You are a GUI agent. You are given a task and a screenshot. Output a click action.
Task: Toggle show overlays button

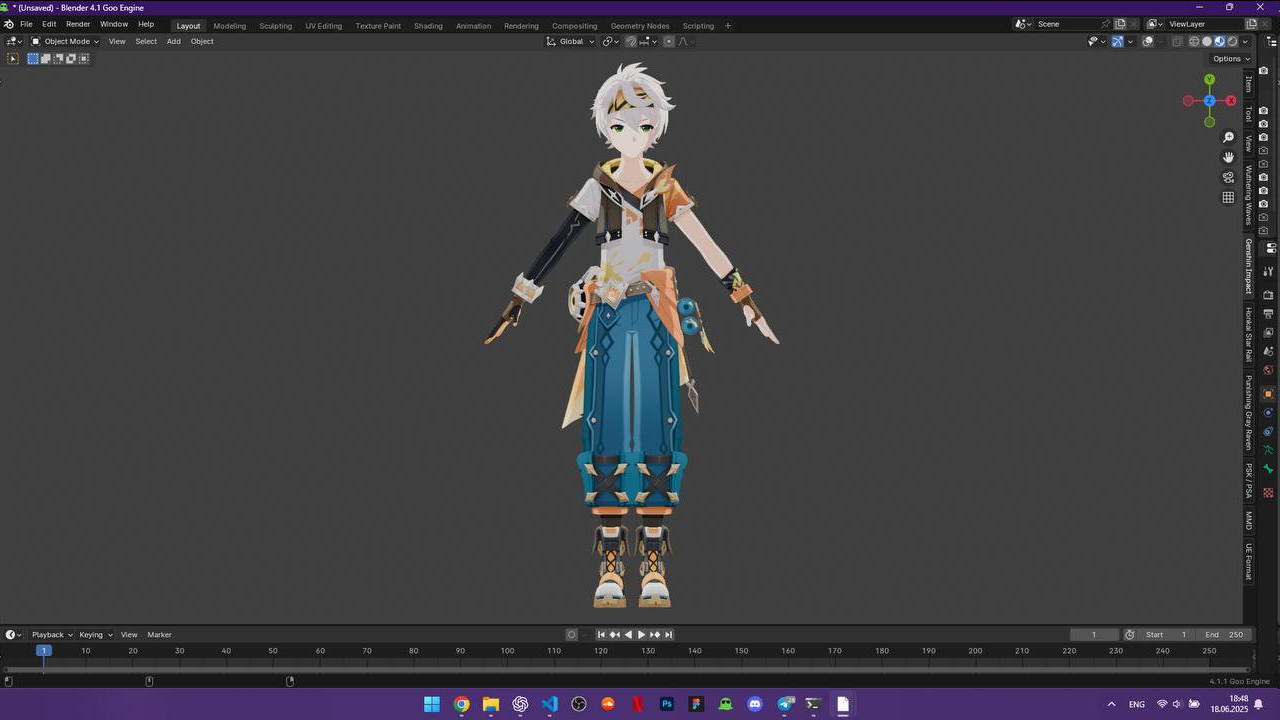(x=1148, y=41)
